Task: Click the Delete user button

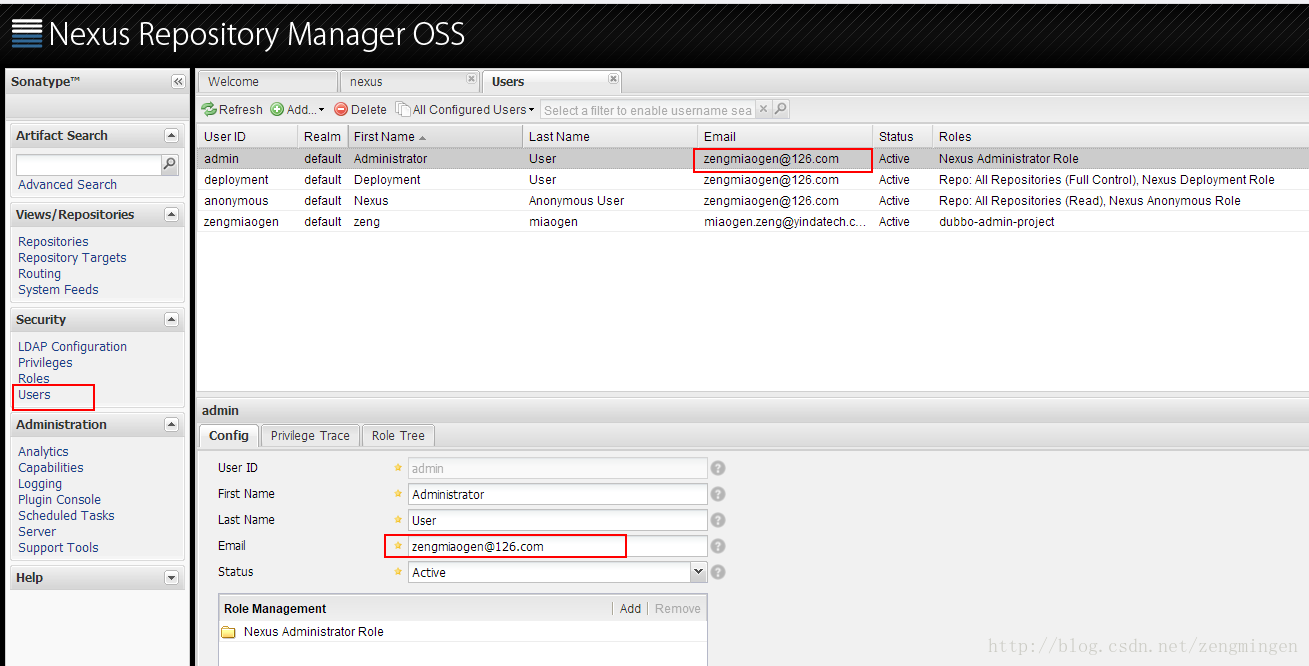Action: tap(360, 110)
